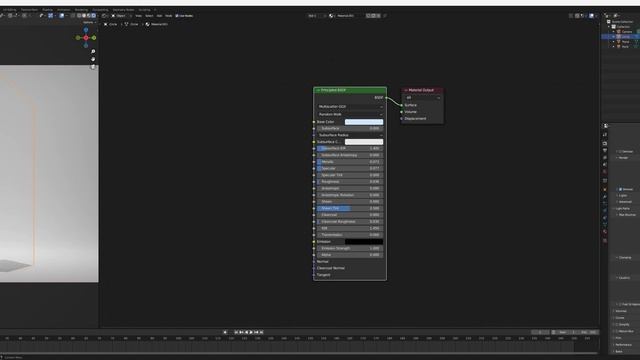Open Node menu in node editor header
640x360 pixels.
click(169, 16)
